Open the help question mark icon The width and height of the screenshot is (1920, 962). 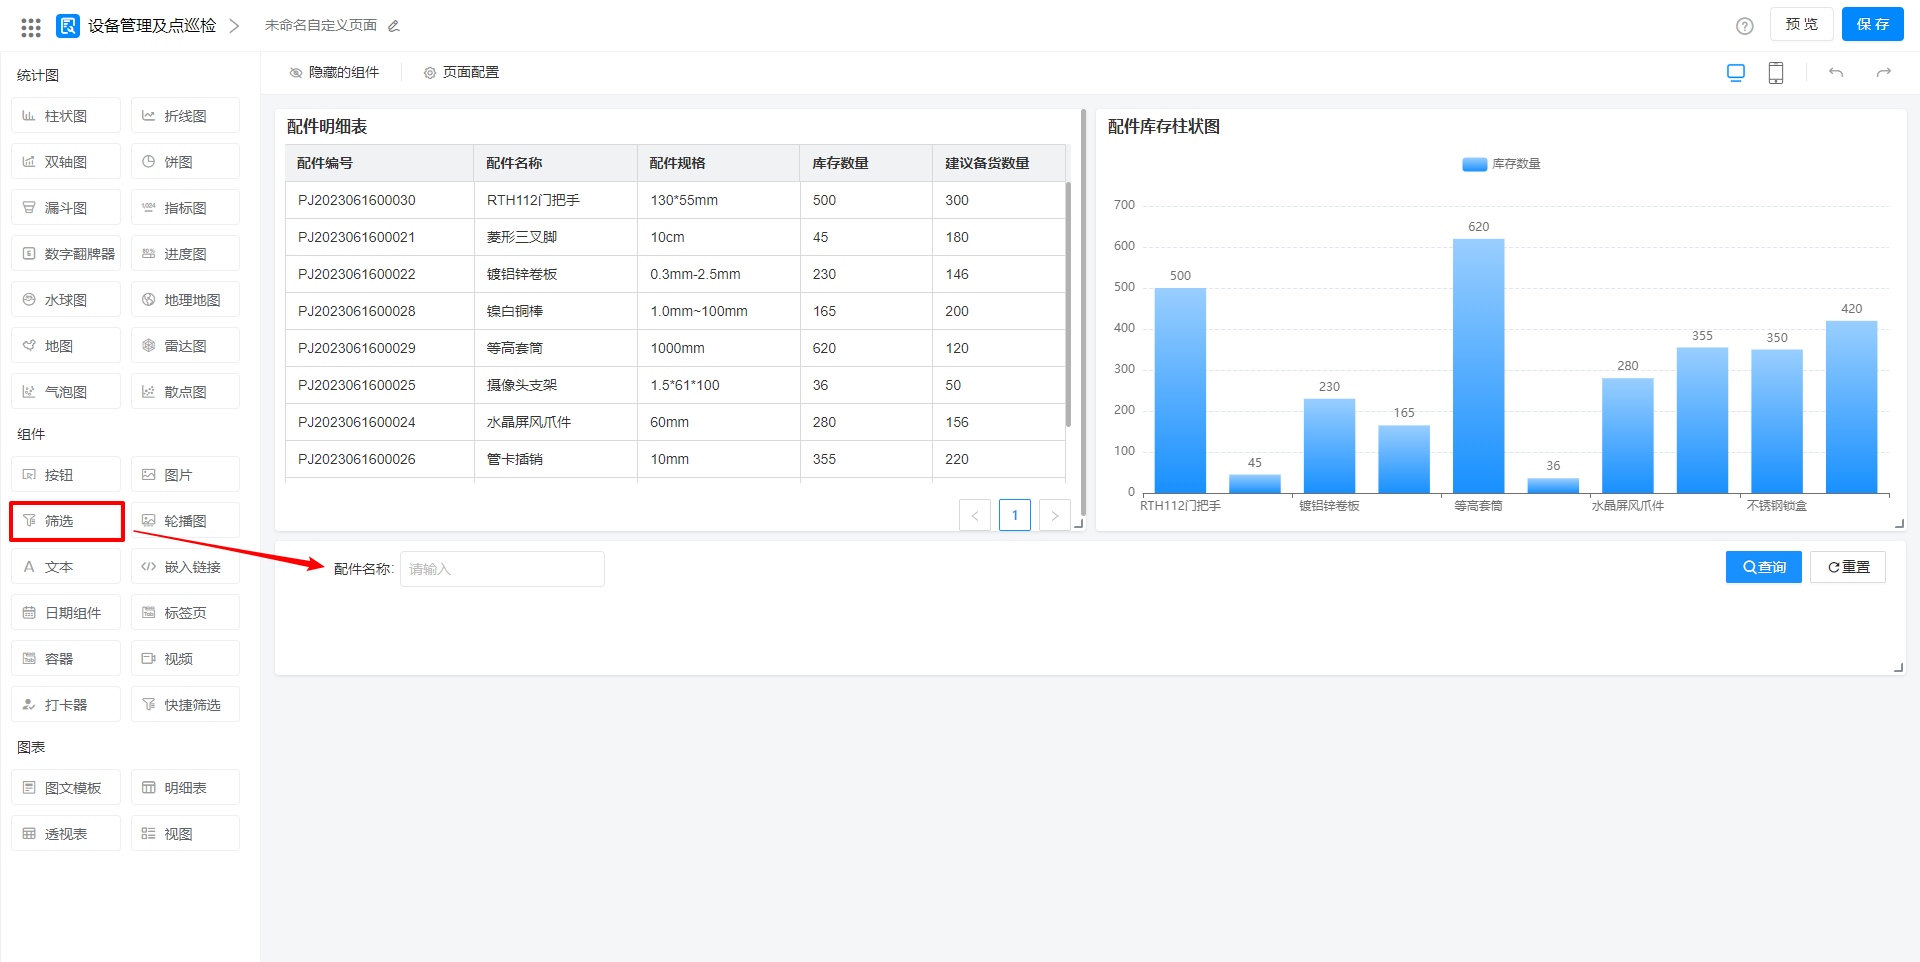pyautogui.click(x=1744, y=26)
